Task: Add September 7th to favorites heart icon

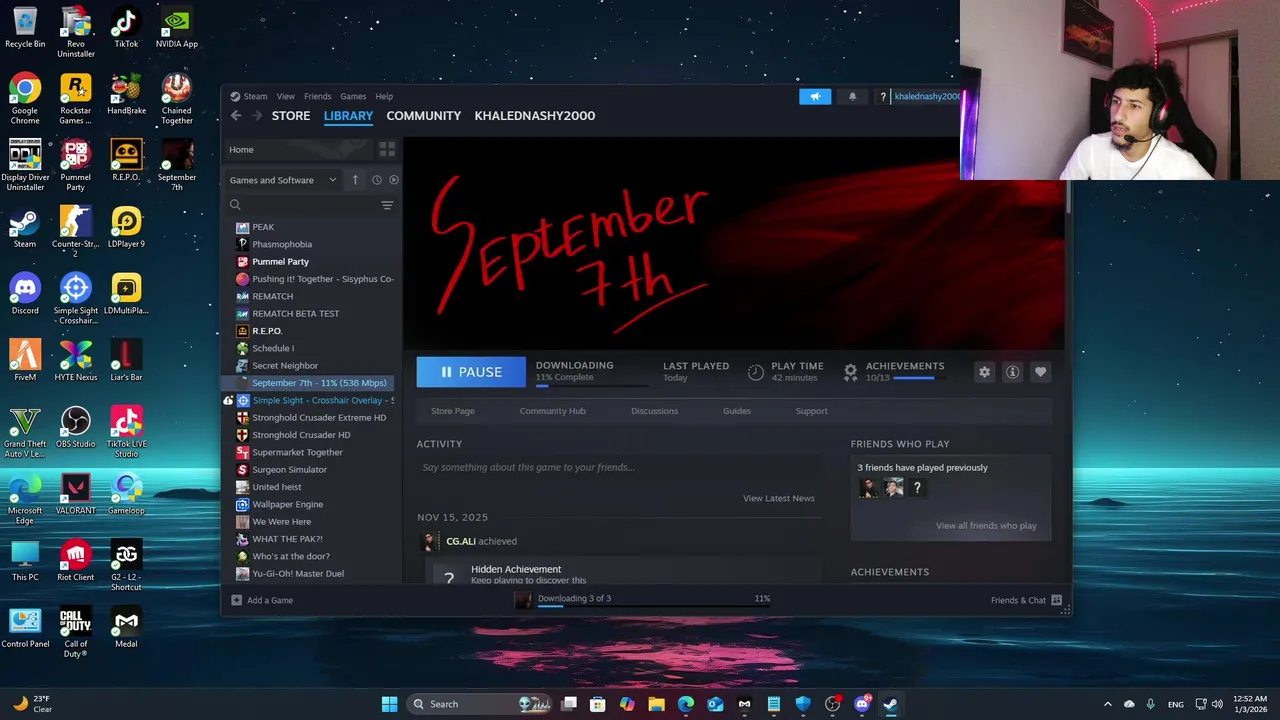Action: click(1040, 372)
